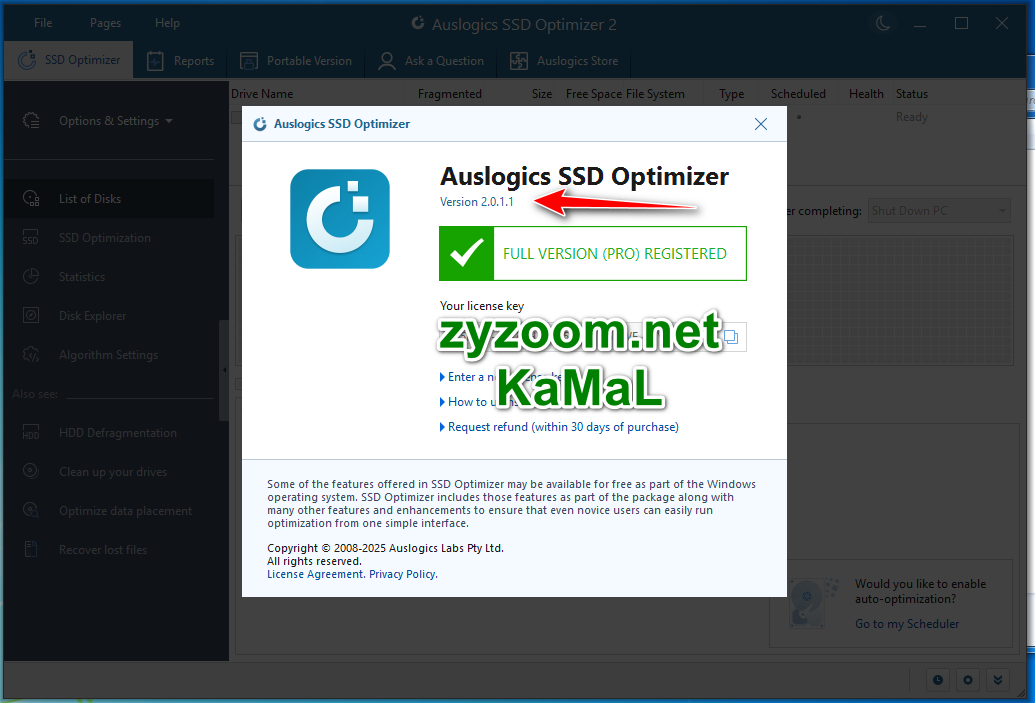The image size is (1035, 703).
Task: Switch to the Reports tab
Action: point(180,61)
